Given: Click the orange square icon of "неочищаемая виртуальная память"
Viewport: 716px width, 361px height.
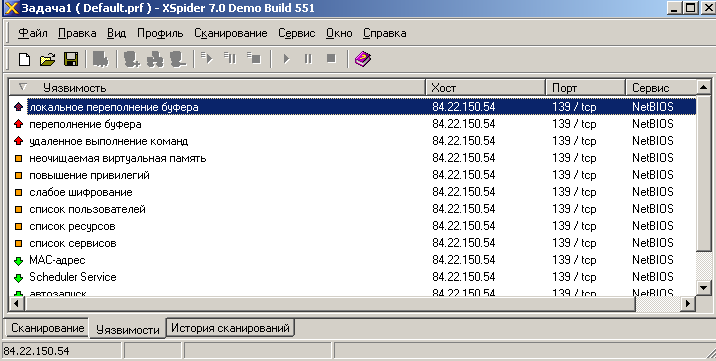Looking at the screenshot, I should [x=18, y=159].
